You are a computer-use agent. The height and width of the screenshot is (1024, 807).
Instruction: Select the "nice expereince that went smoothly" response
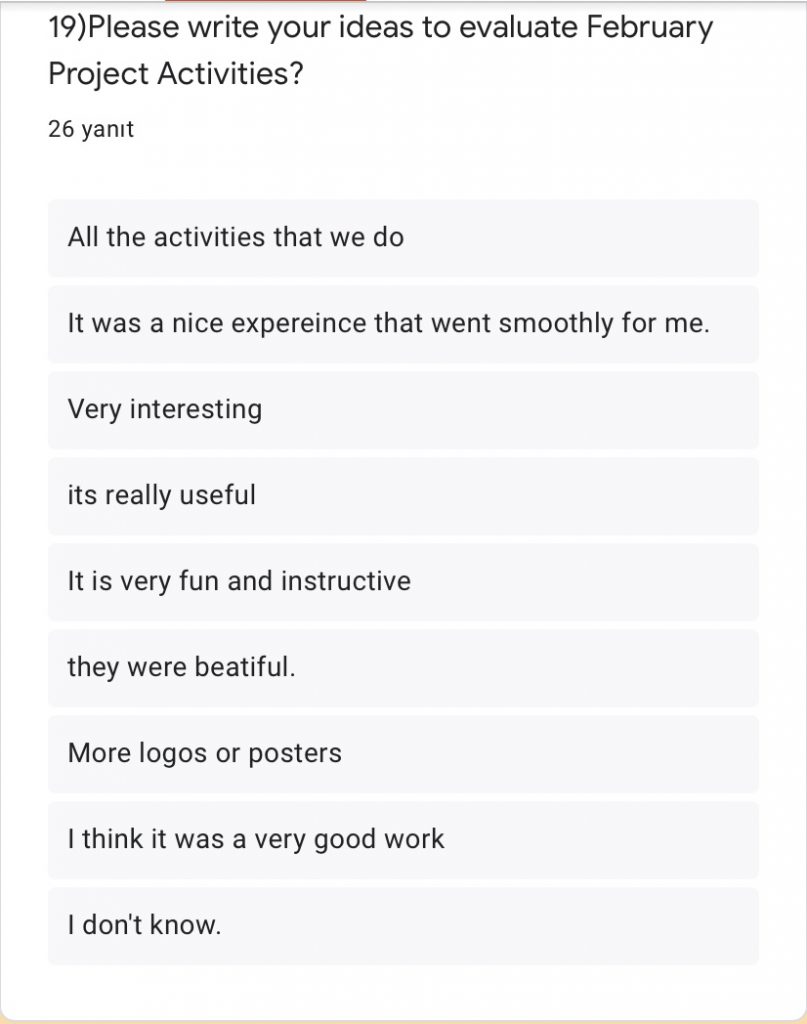pos(388,324)
